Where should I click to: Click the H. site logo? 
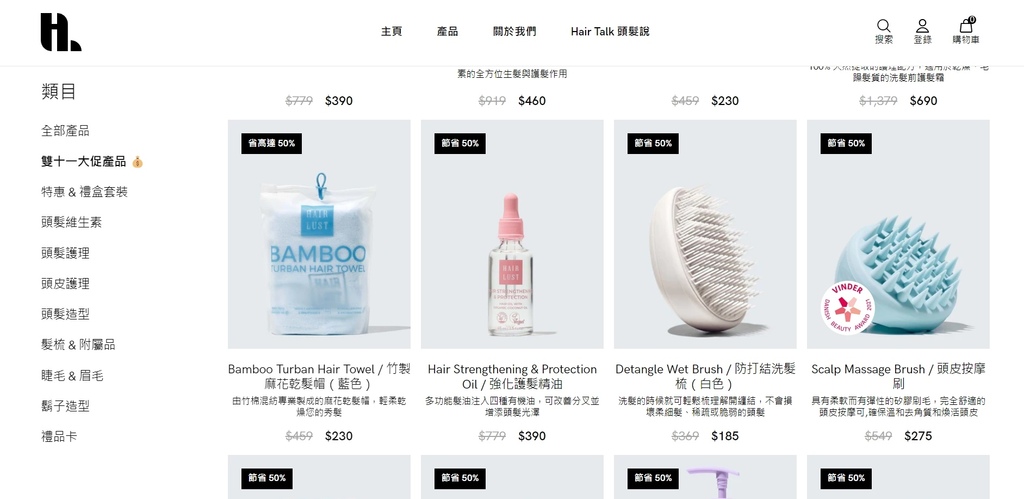pyautogui.click(x=61, y=32)
